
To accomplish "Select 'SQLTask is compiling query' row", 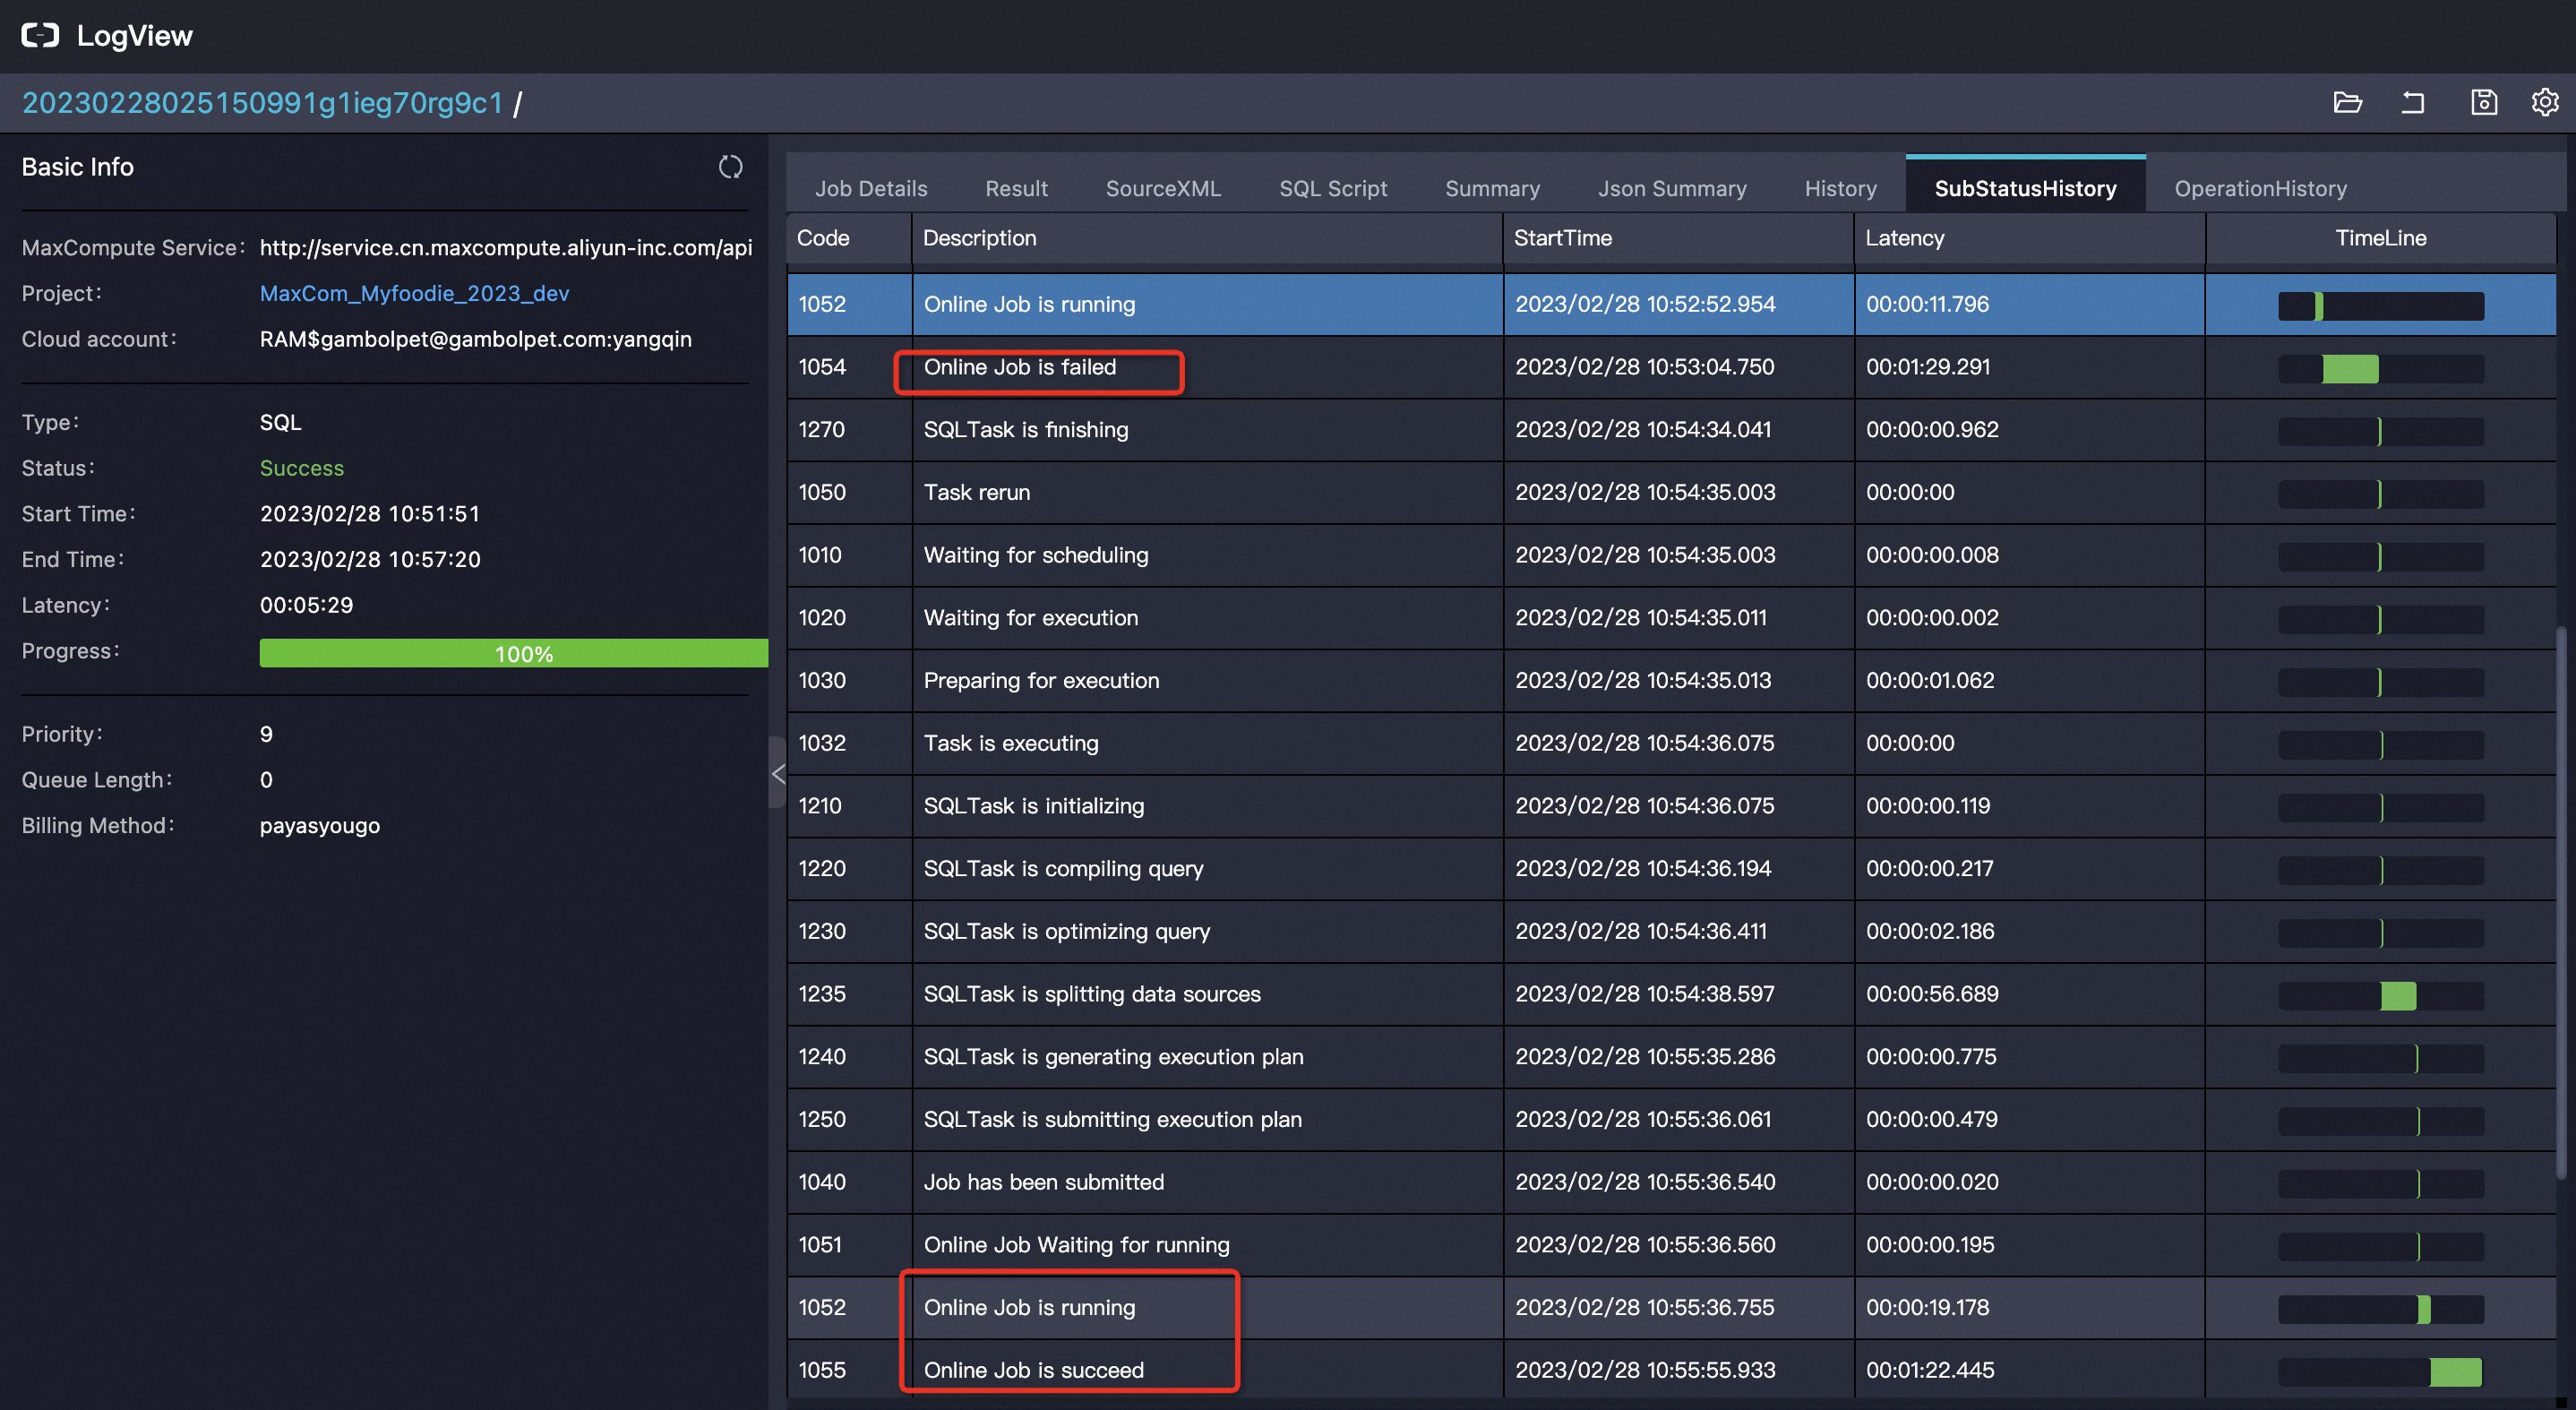I will click(1671, 868).
